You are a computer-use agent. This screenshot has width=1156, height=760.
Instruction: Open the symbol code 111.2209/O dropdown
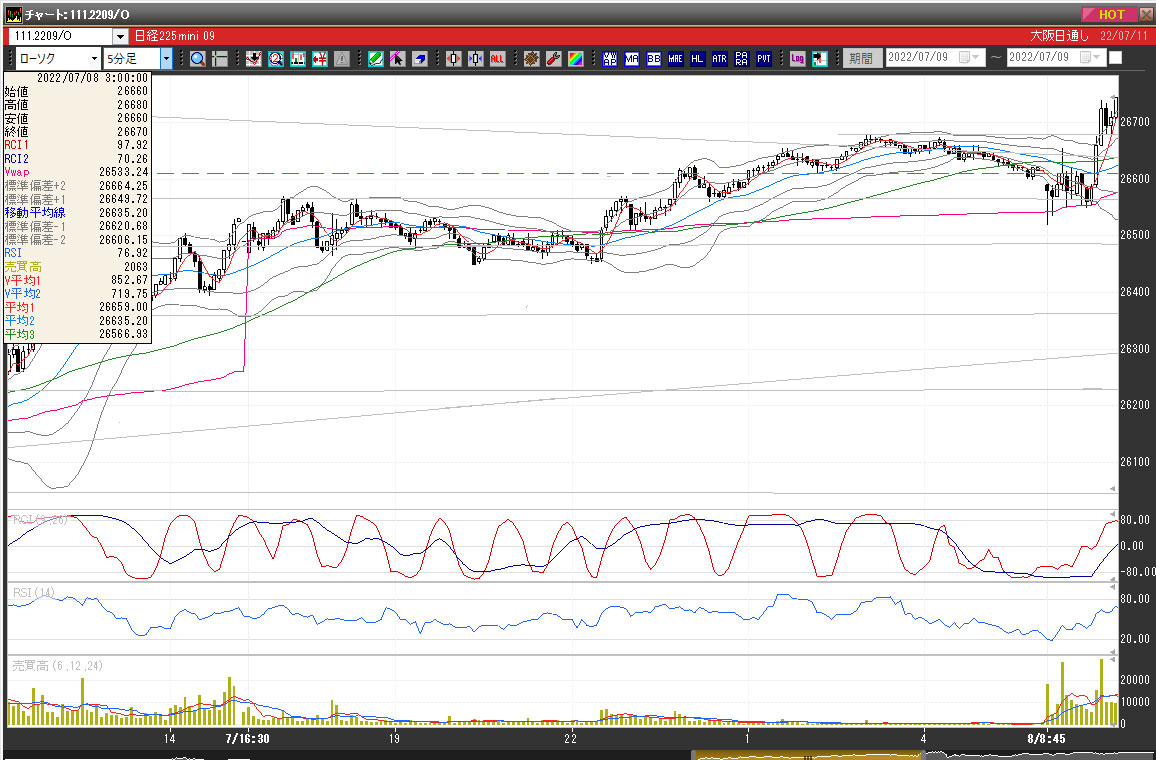coord(120,36)
